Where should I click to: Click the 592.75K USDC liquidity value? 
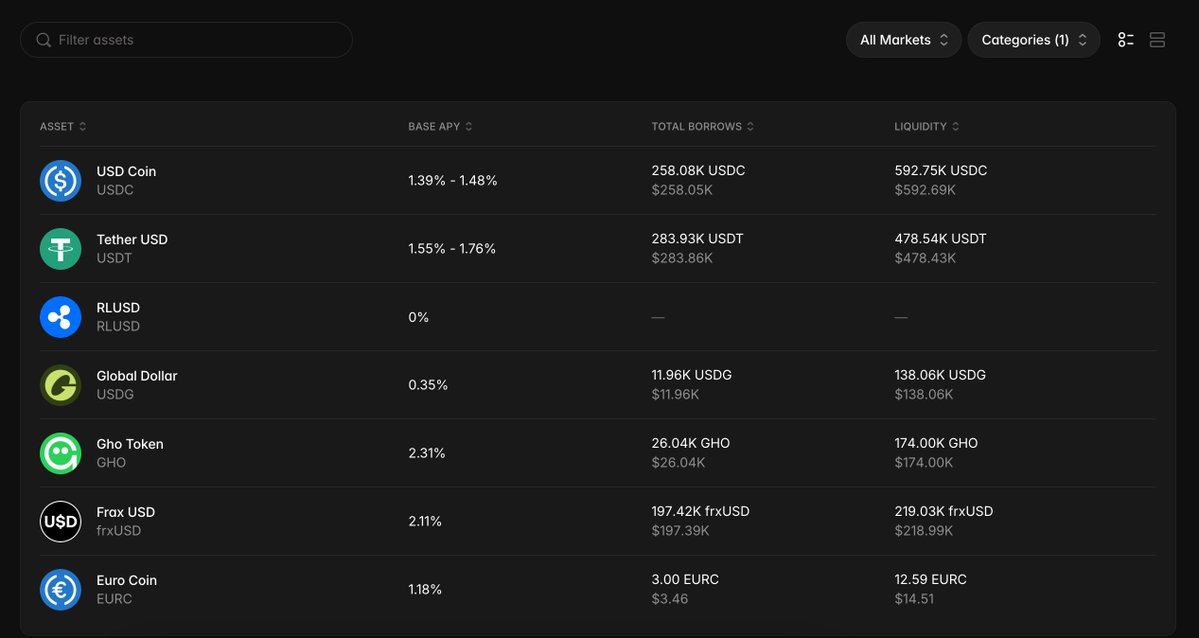click(941, 171)
